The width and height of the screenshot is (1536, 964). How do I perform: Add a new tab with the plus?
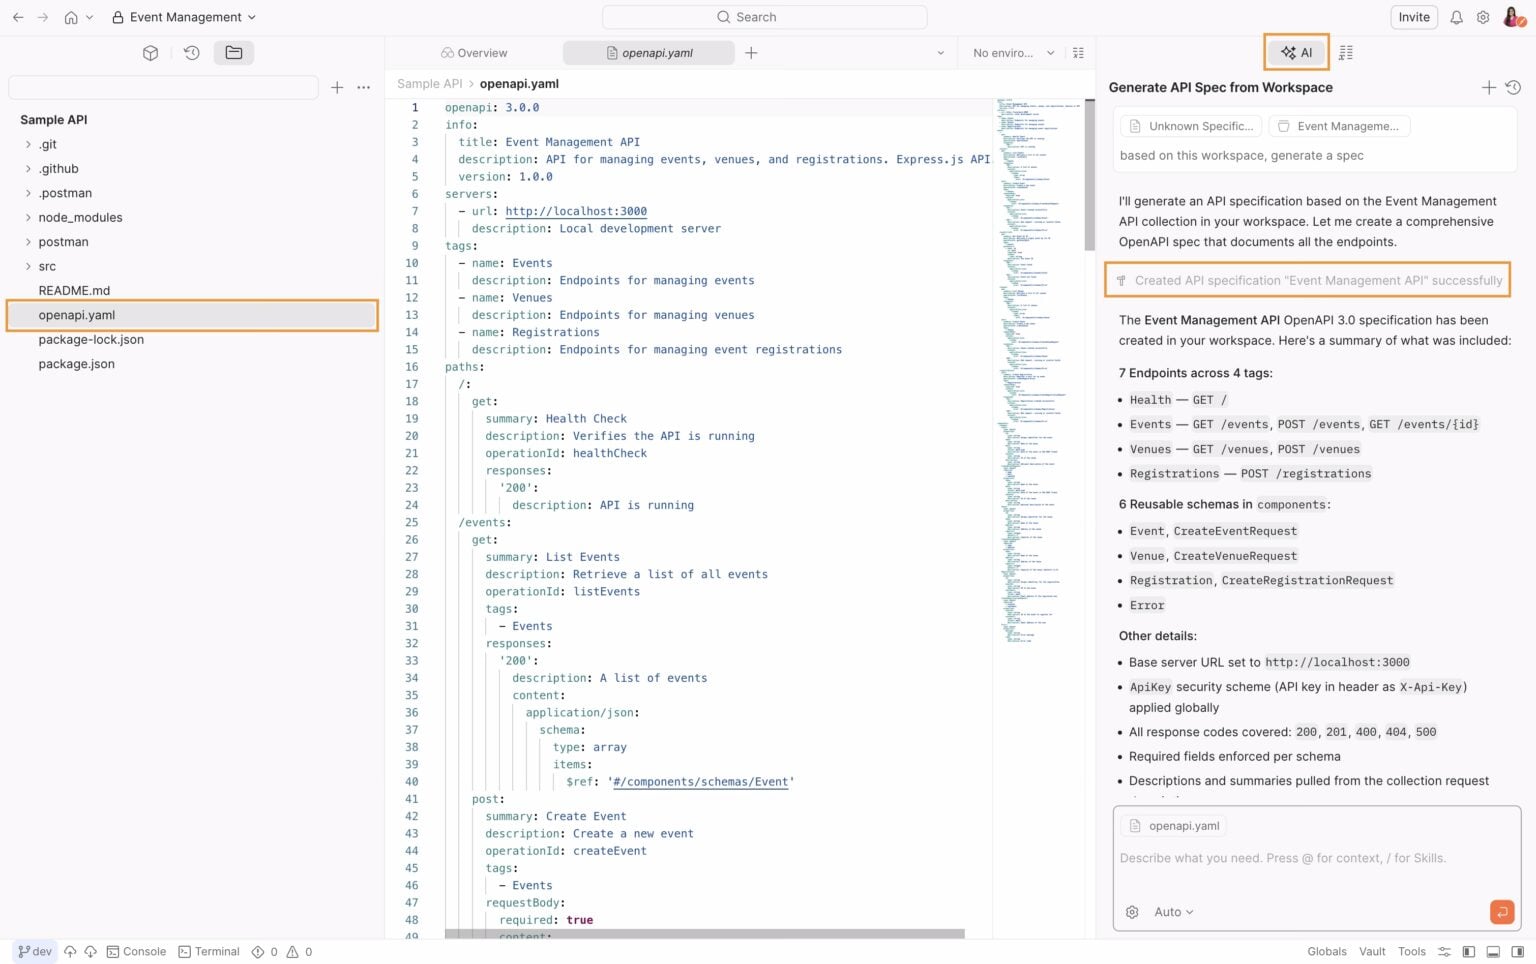click(751, 53)
